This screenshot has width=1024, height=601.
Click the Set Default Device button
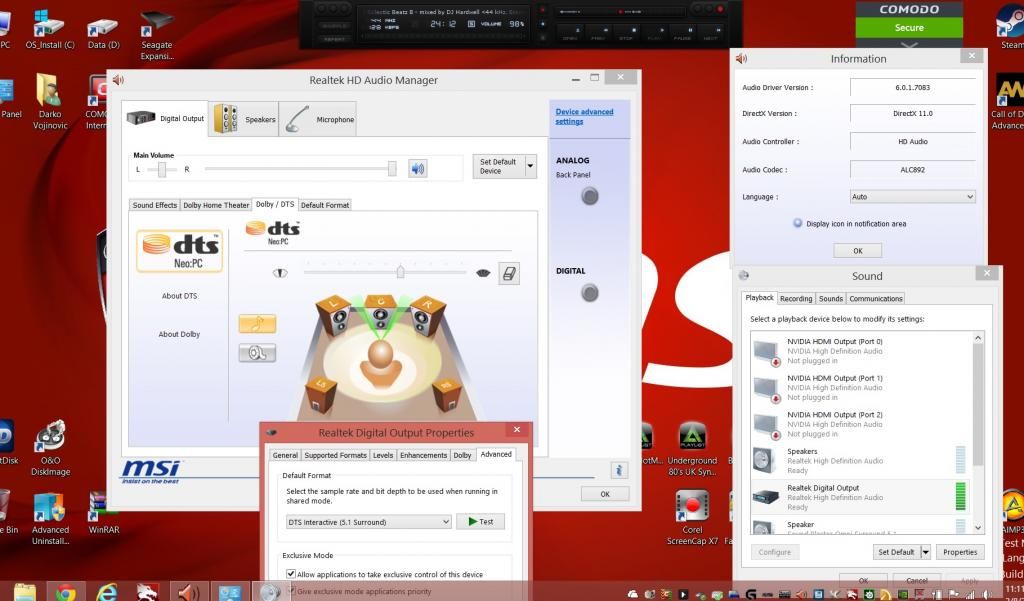point(498,167)
